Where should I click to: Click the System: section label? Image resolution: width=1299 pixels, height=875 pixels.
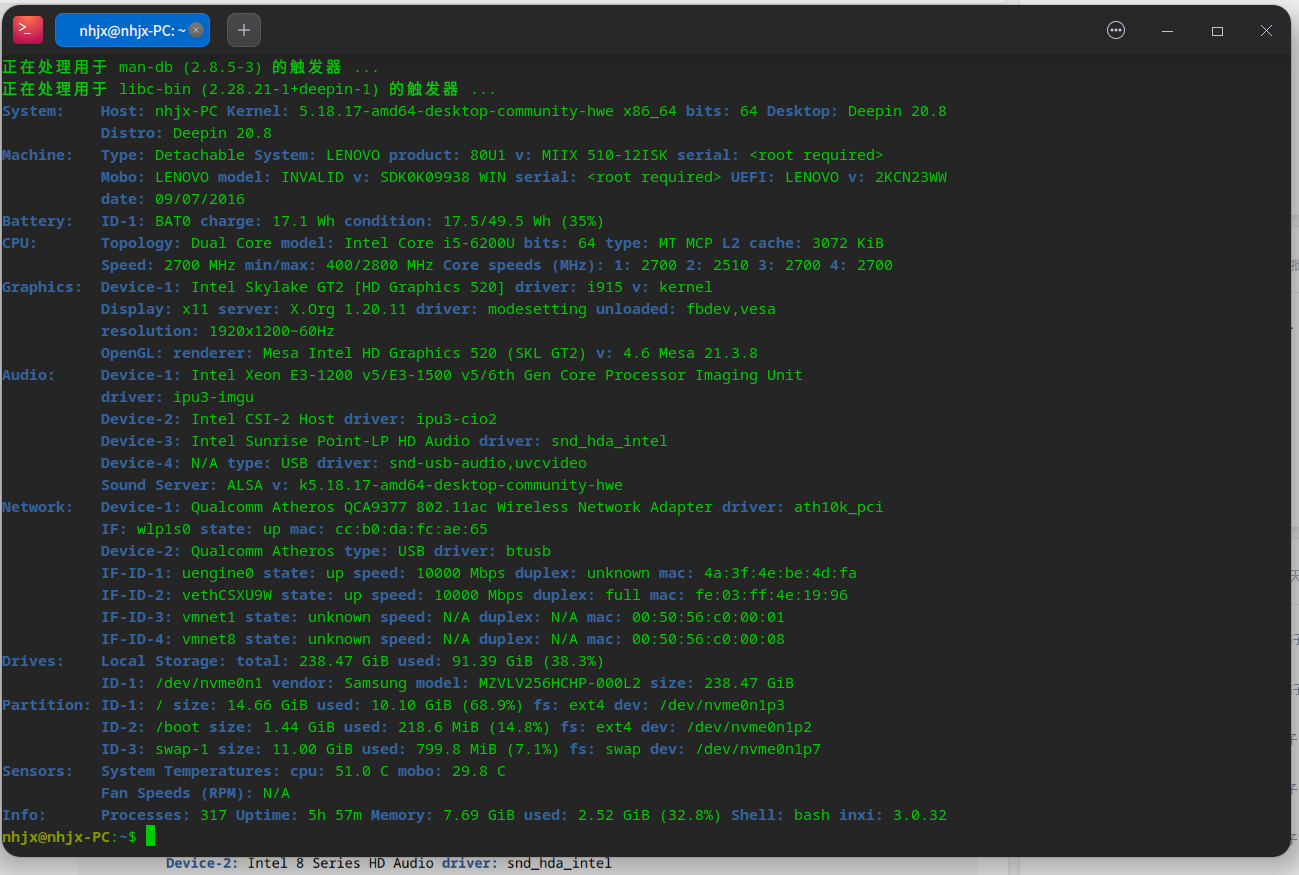coord(33,111)
